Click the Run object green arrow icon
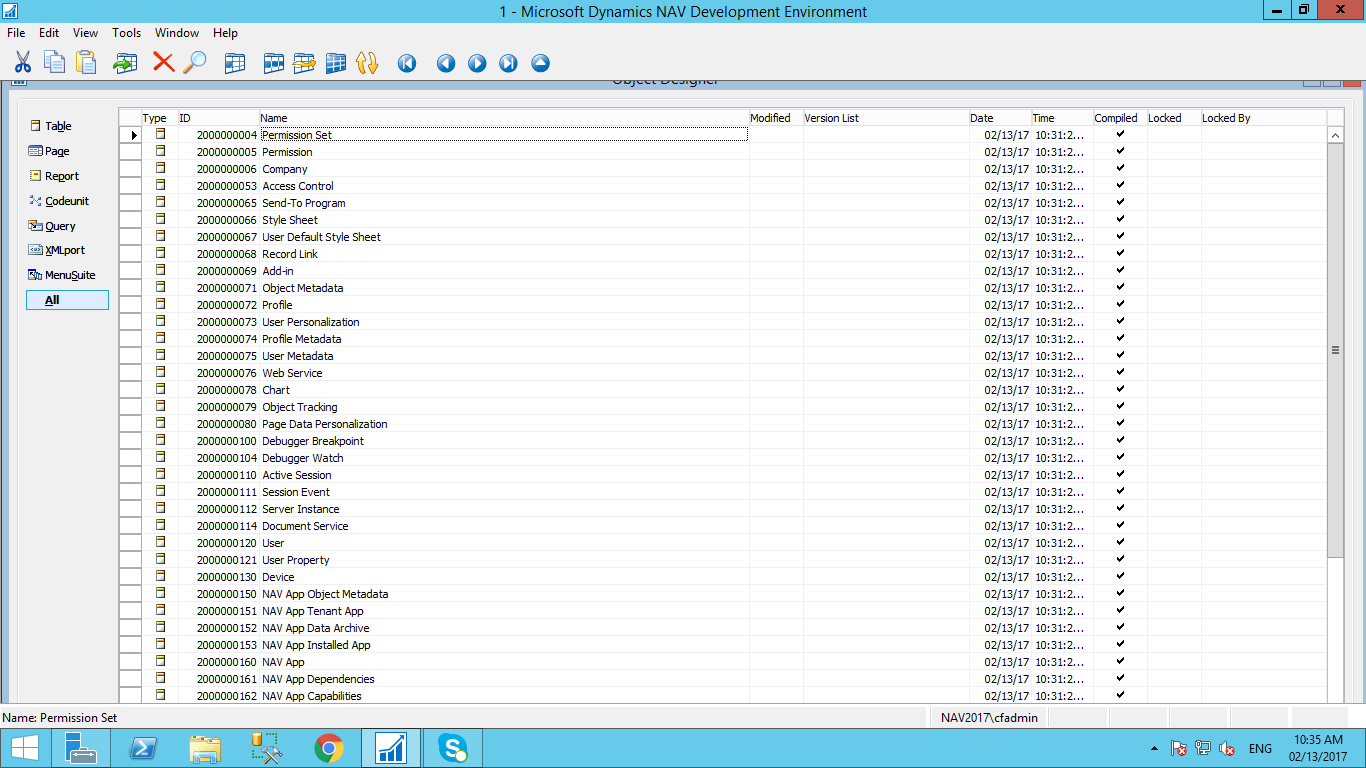1366x768 pixels. pos(125,63)
